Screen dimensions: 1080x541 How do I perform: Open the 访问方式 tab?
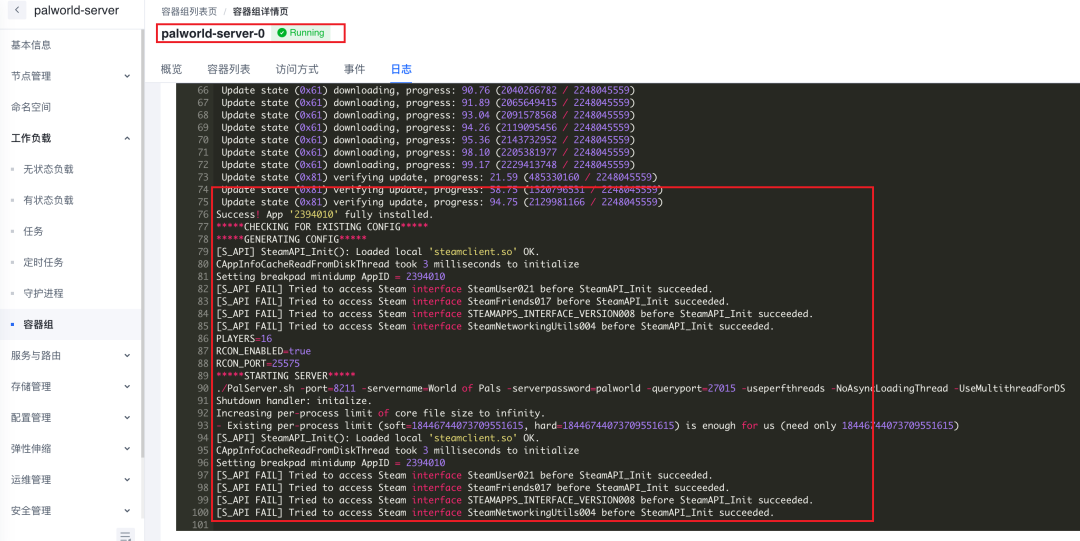tap(297, 69)
